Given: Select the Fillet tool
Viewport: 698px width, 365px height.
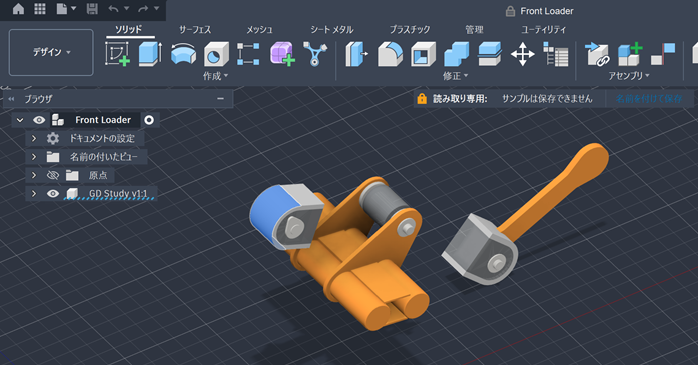Looking at the screenshot, I should [390, 54].
